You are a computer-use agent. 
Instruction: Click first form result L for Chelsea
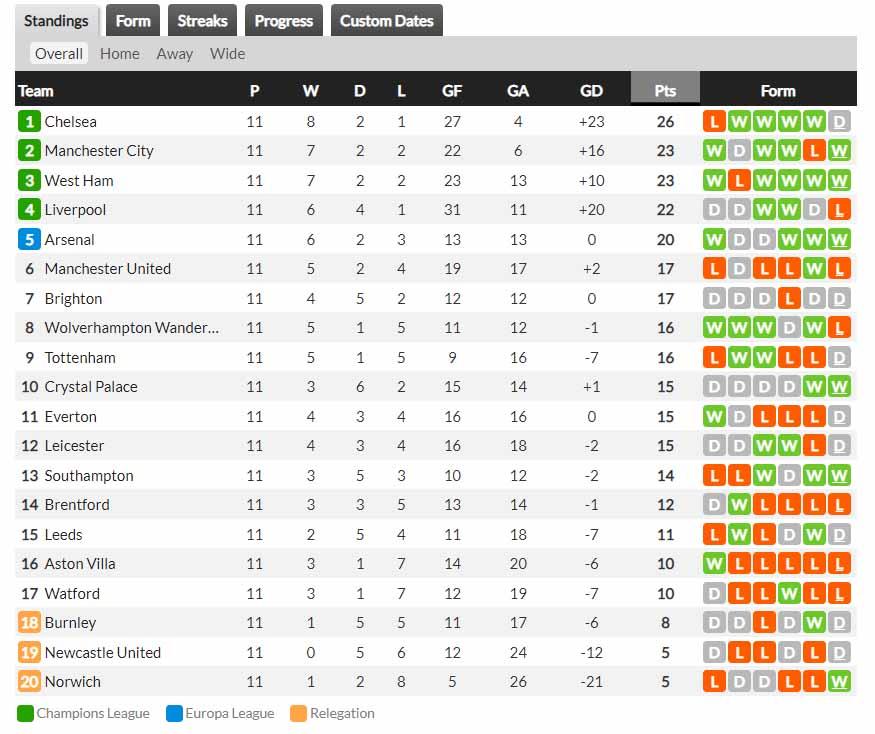click(x=714, y=122)
